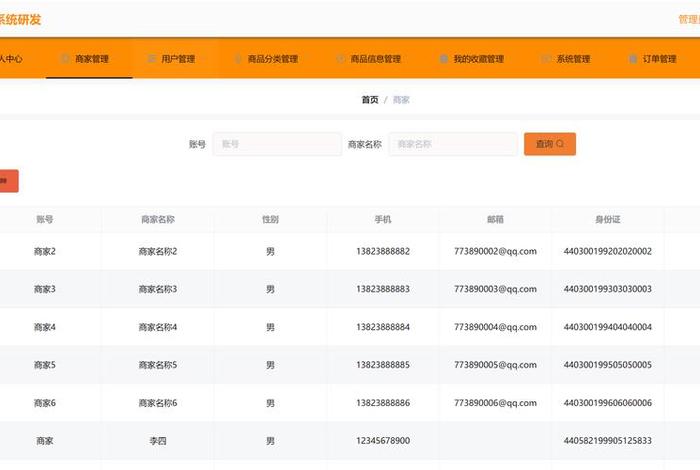This screenshot has width=700, height=470.
Task: Click phone number 13823888883
Action: 383,289
